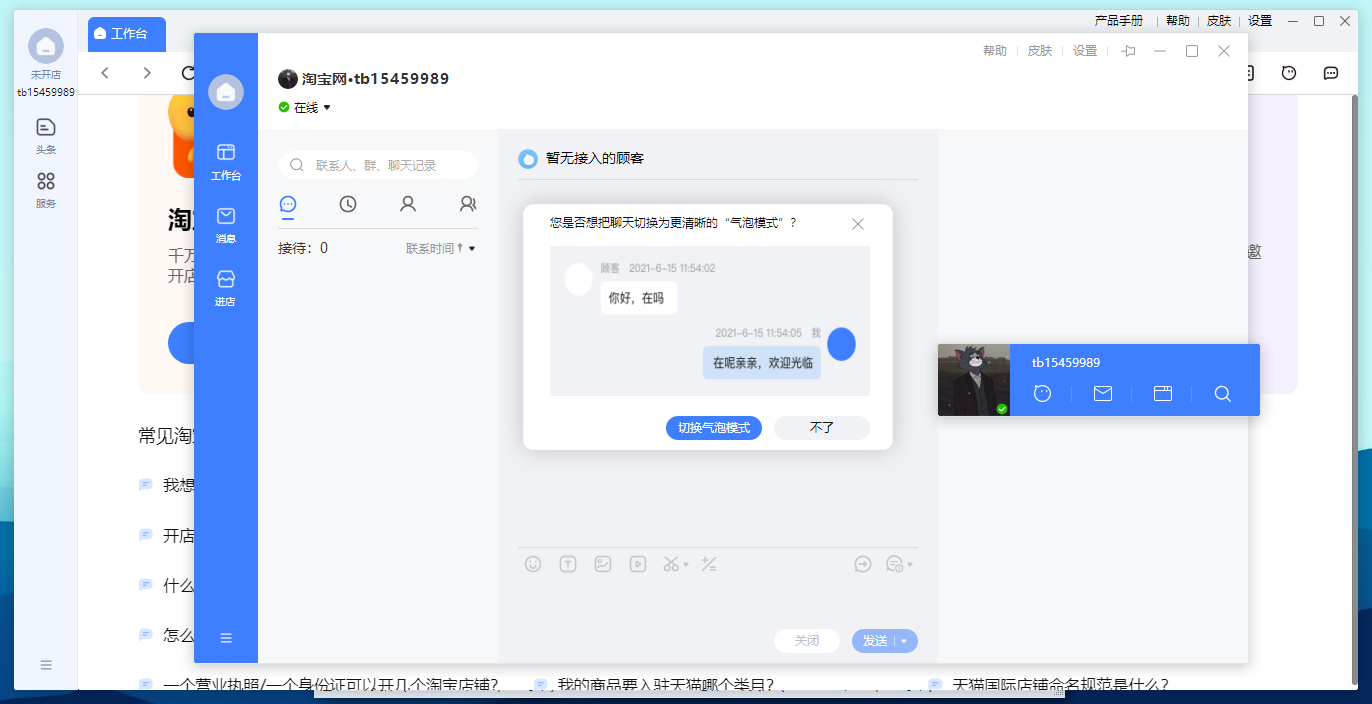Switch to the recent contacts clock tab

click(x=348, y=204)
